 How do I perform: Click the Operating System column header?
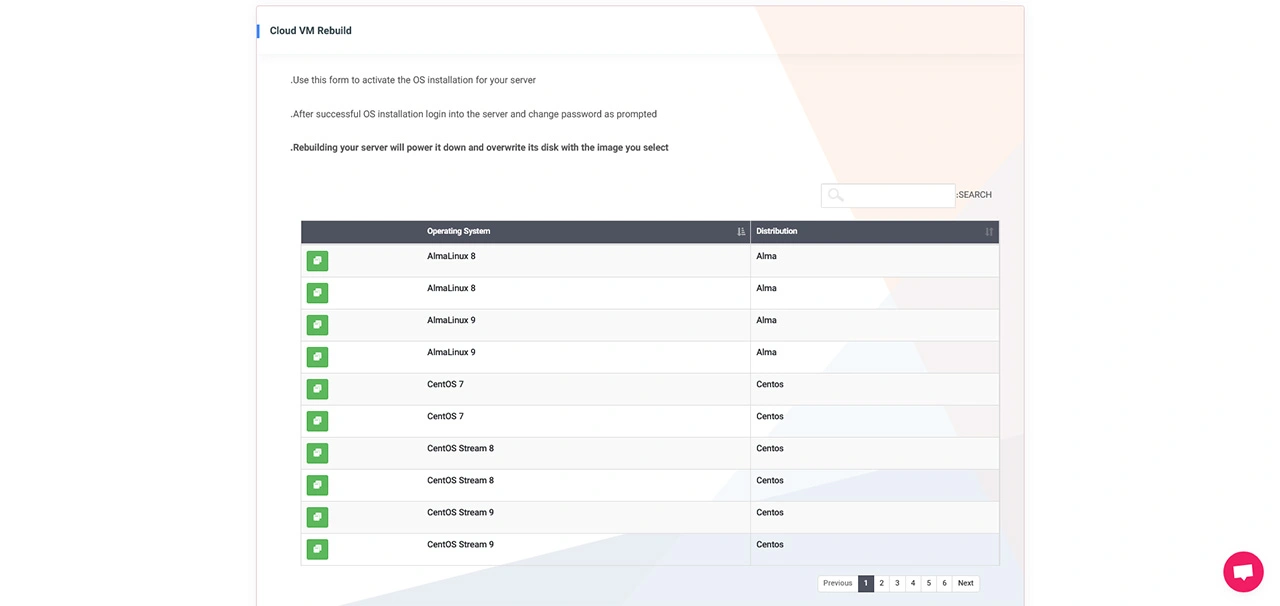(459, 232)
